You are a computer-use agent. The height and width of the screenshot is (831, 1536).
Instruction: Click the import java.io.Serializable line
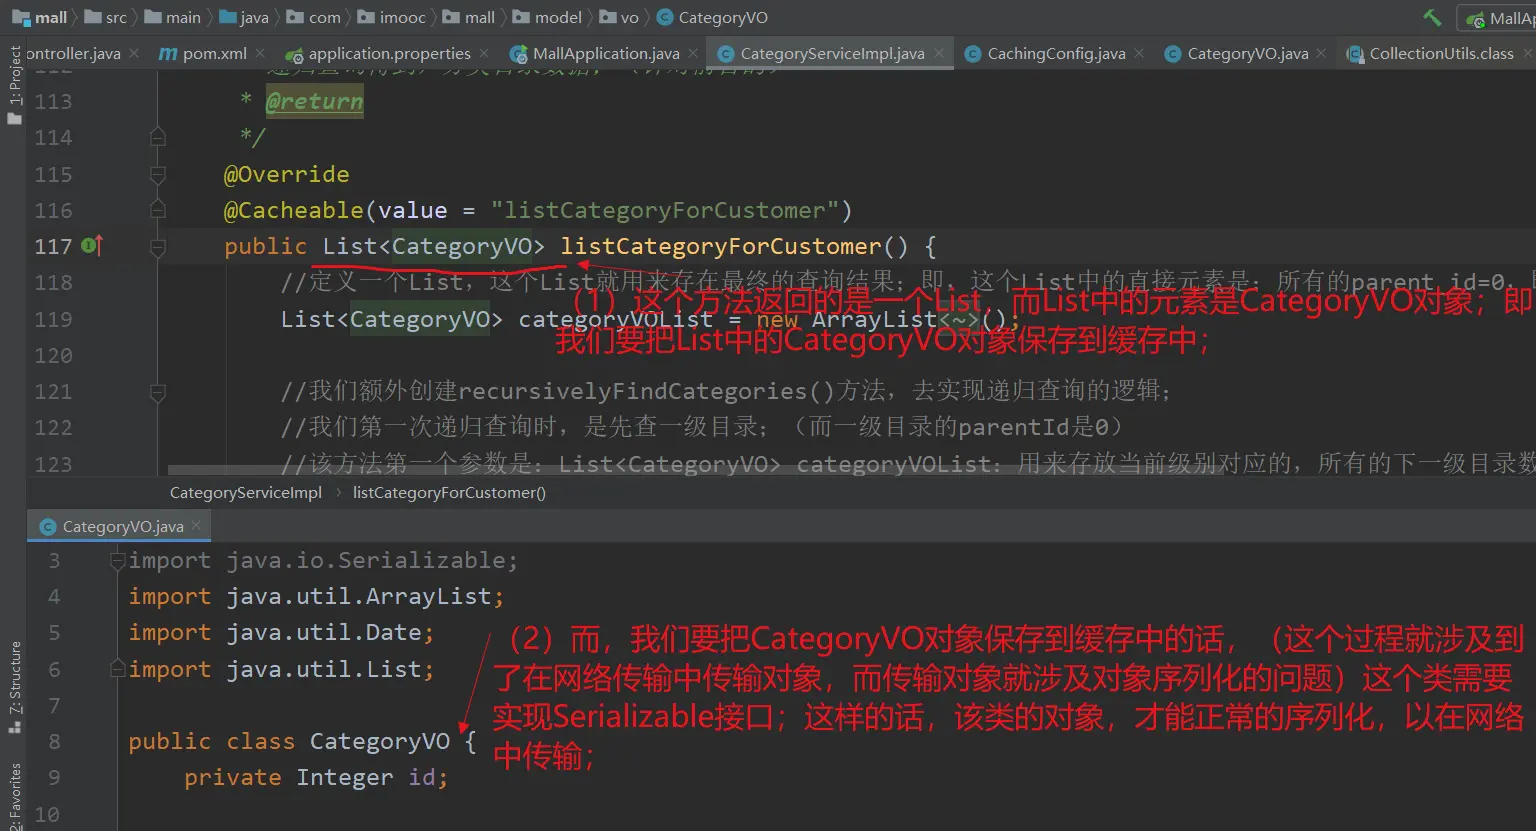pos(323,560)
